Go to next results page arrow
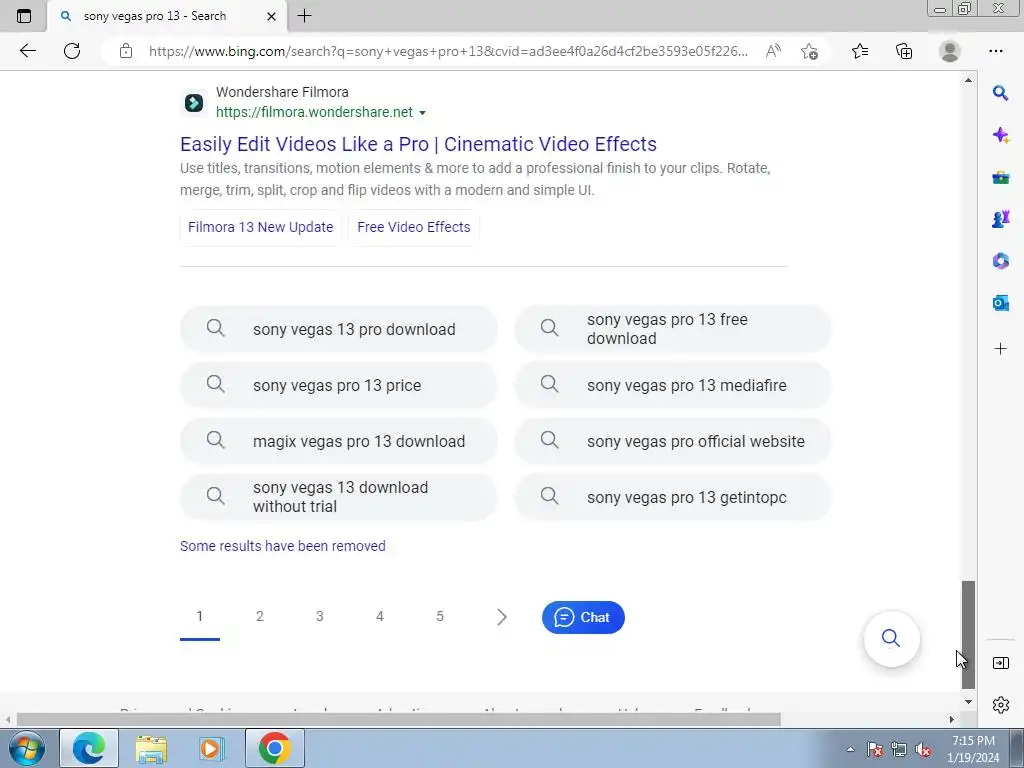The width and height of the screenshot is (1024, 768). (x=502, y=617)
